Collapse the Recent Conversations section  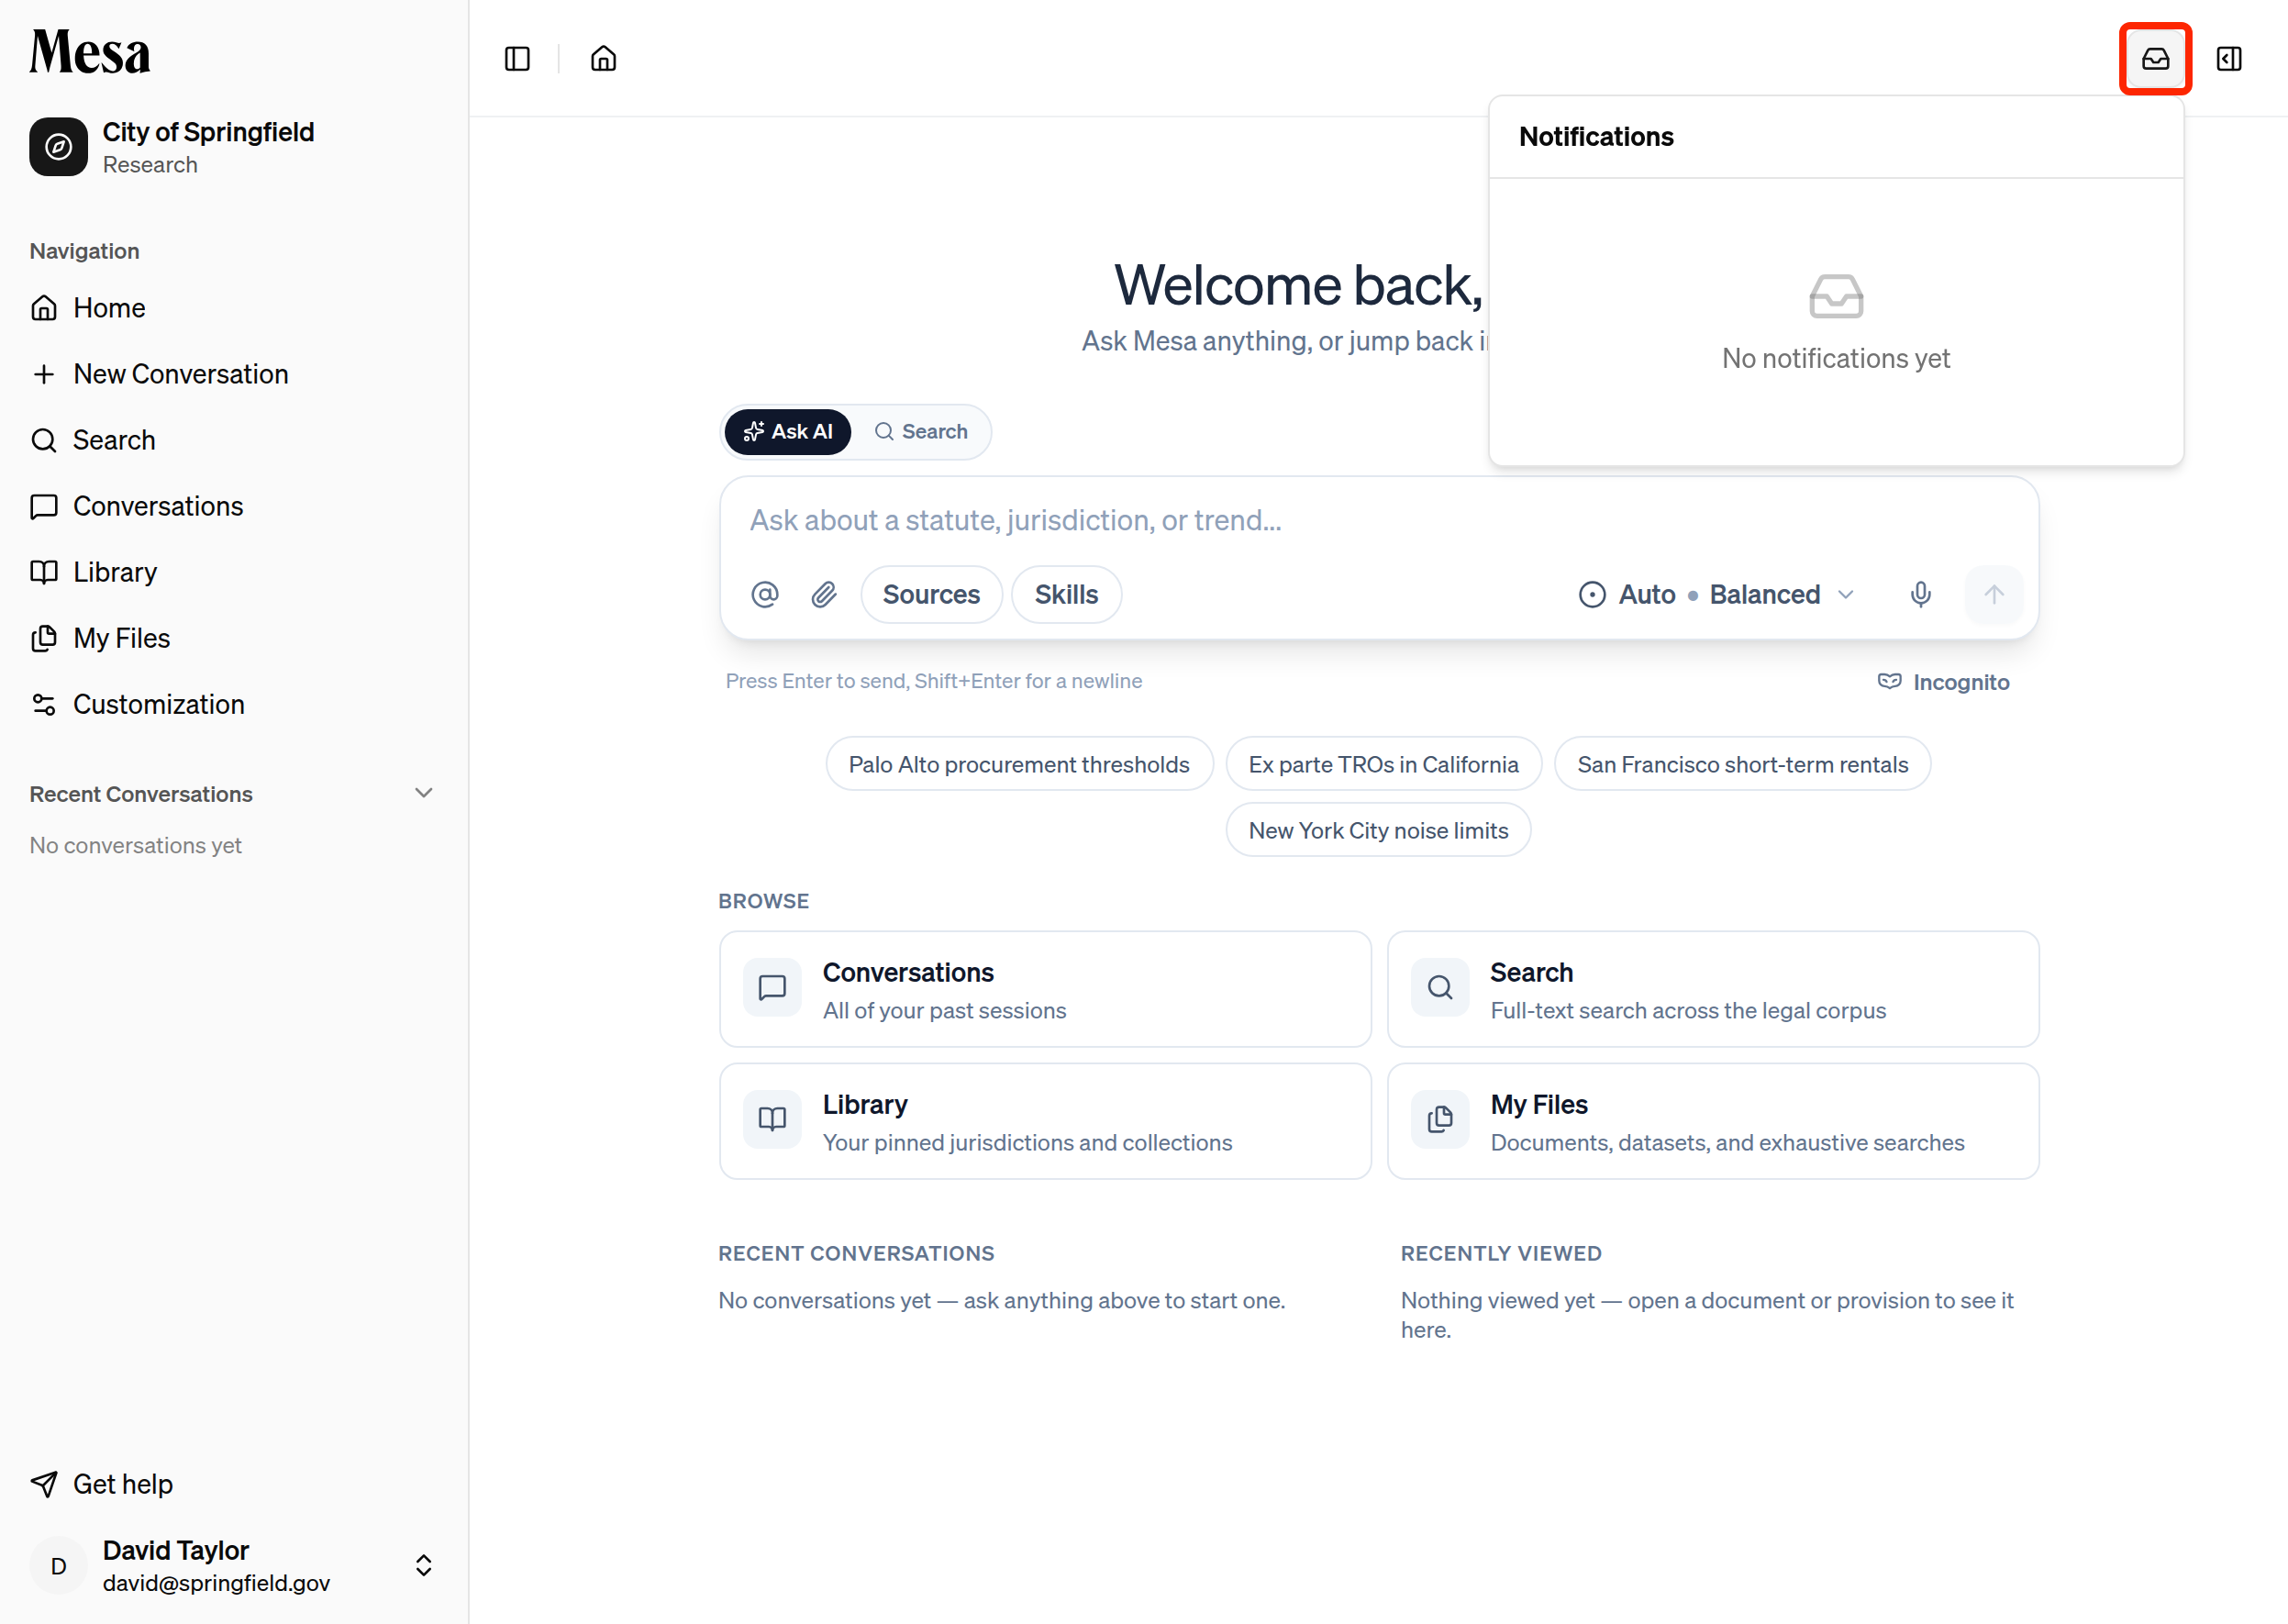coord(423,793)
